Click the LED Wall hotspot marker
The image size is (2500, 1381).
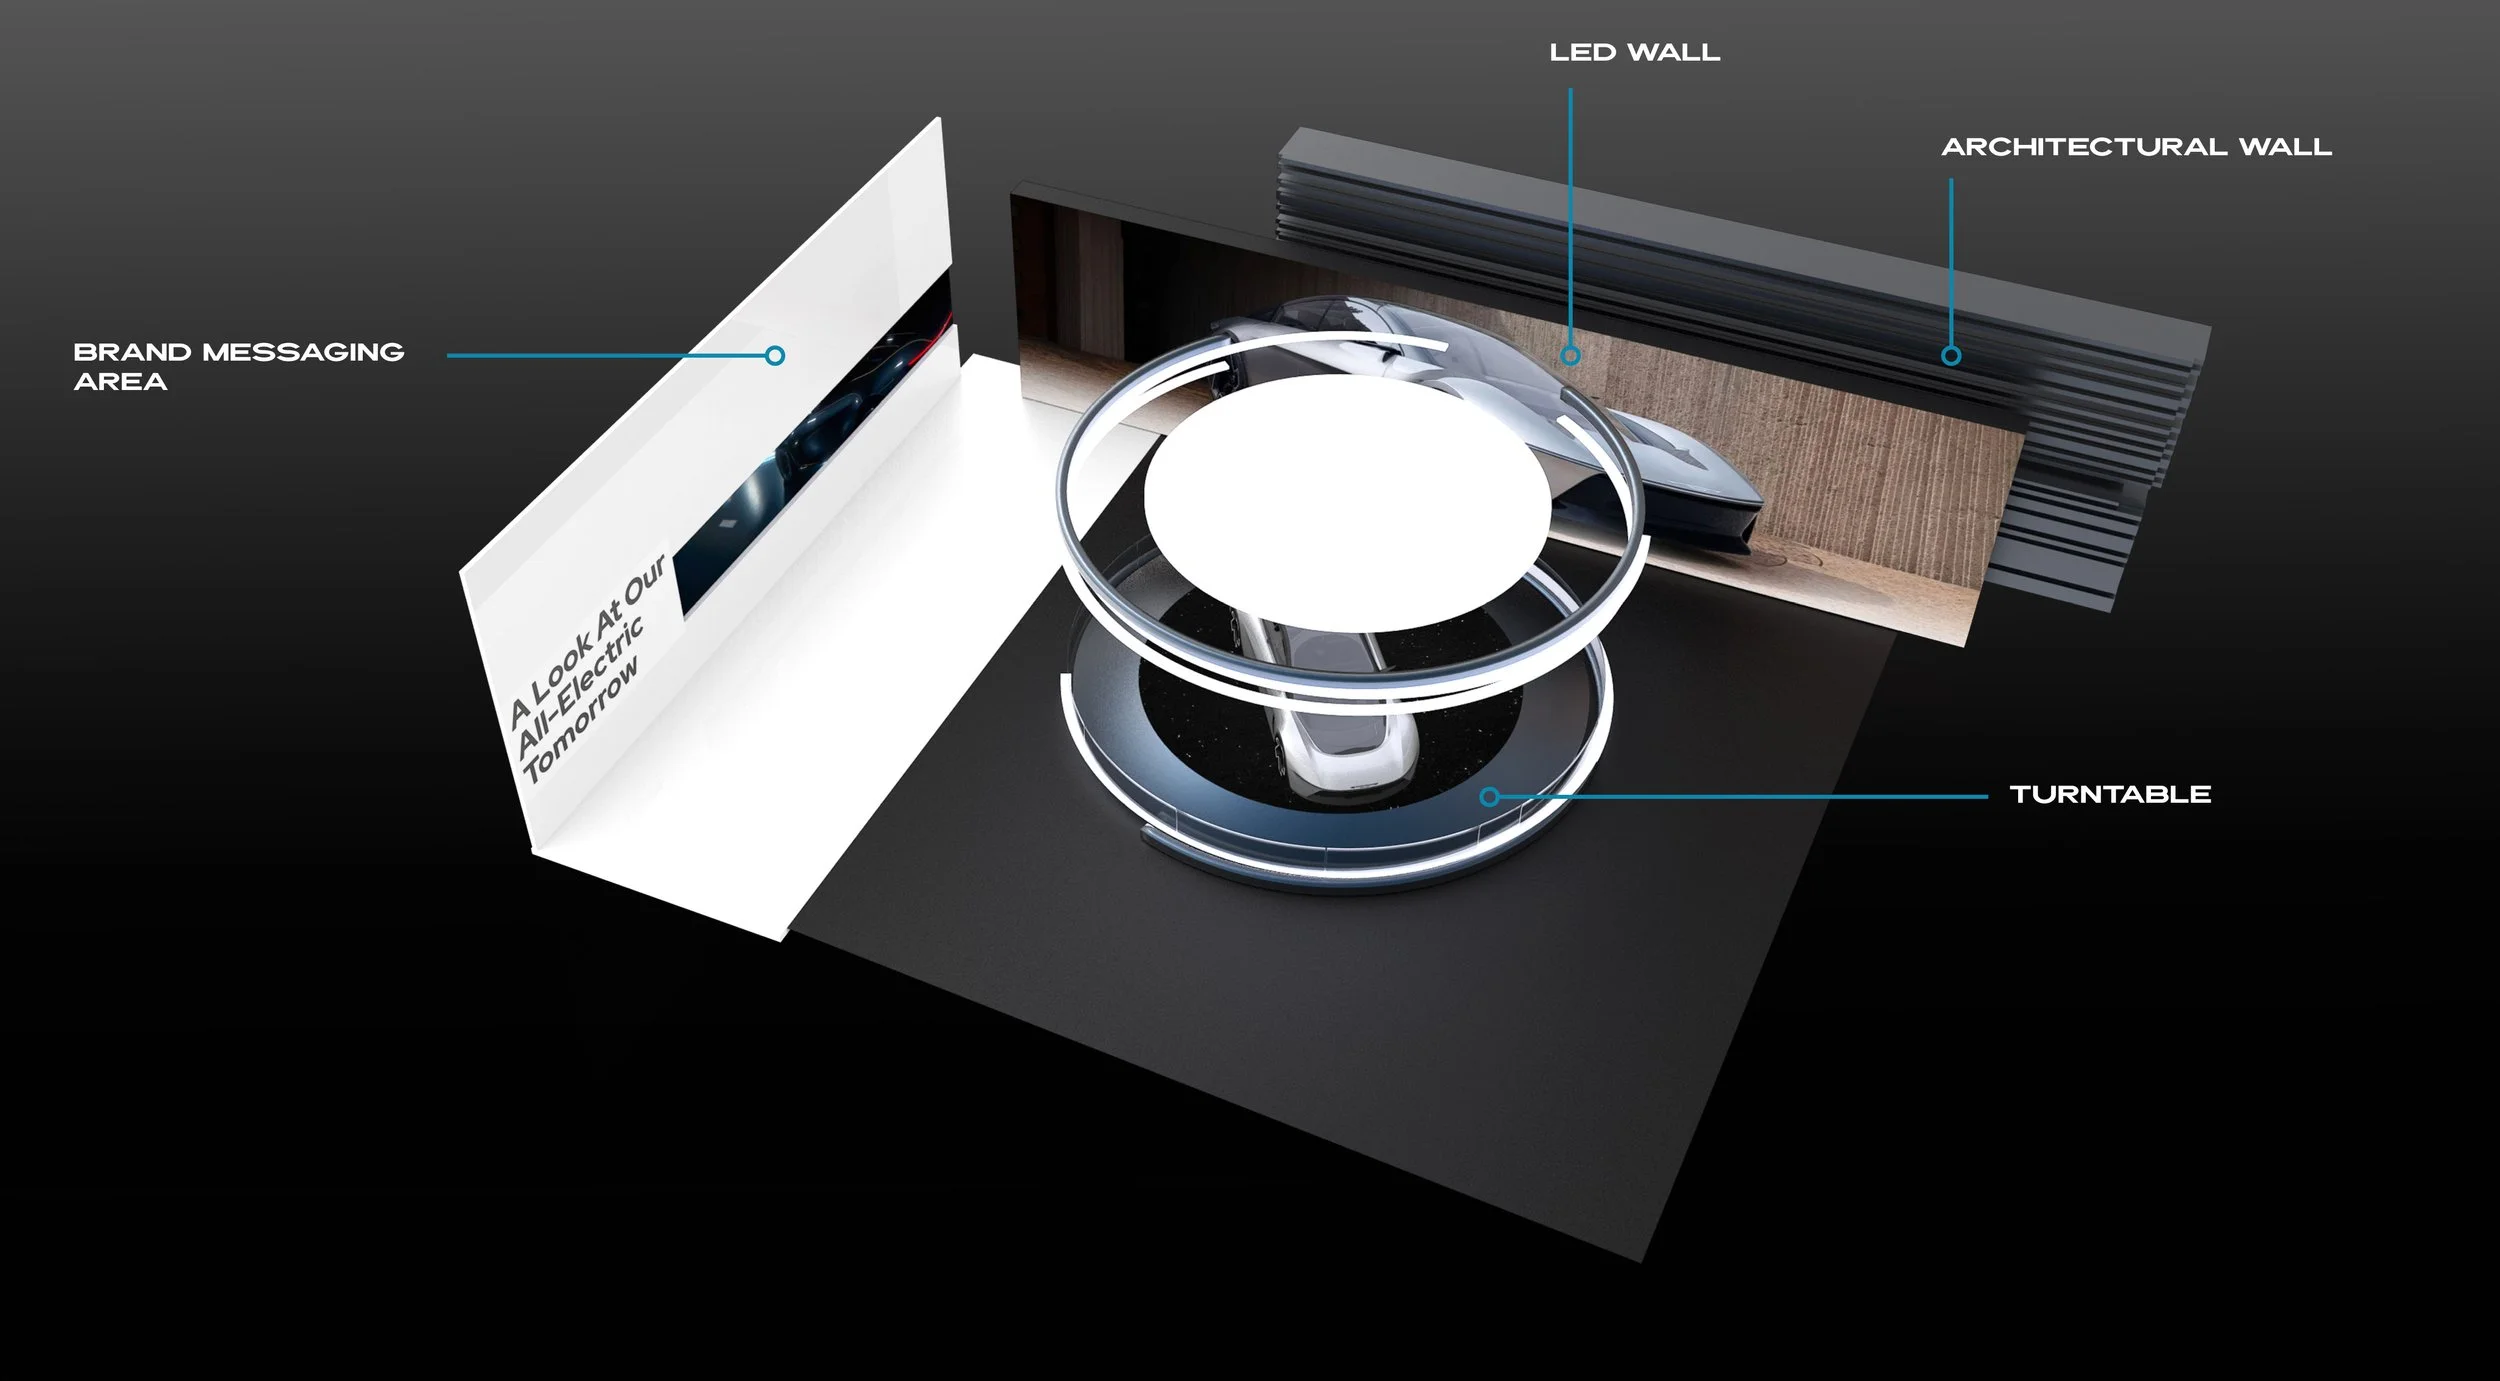tap(1570, 355)
